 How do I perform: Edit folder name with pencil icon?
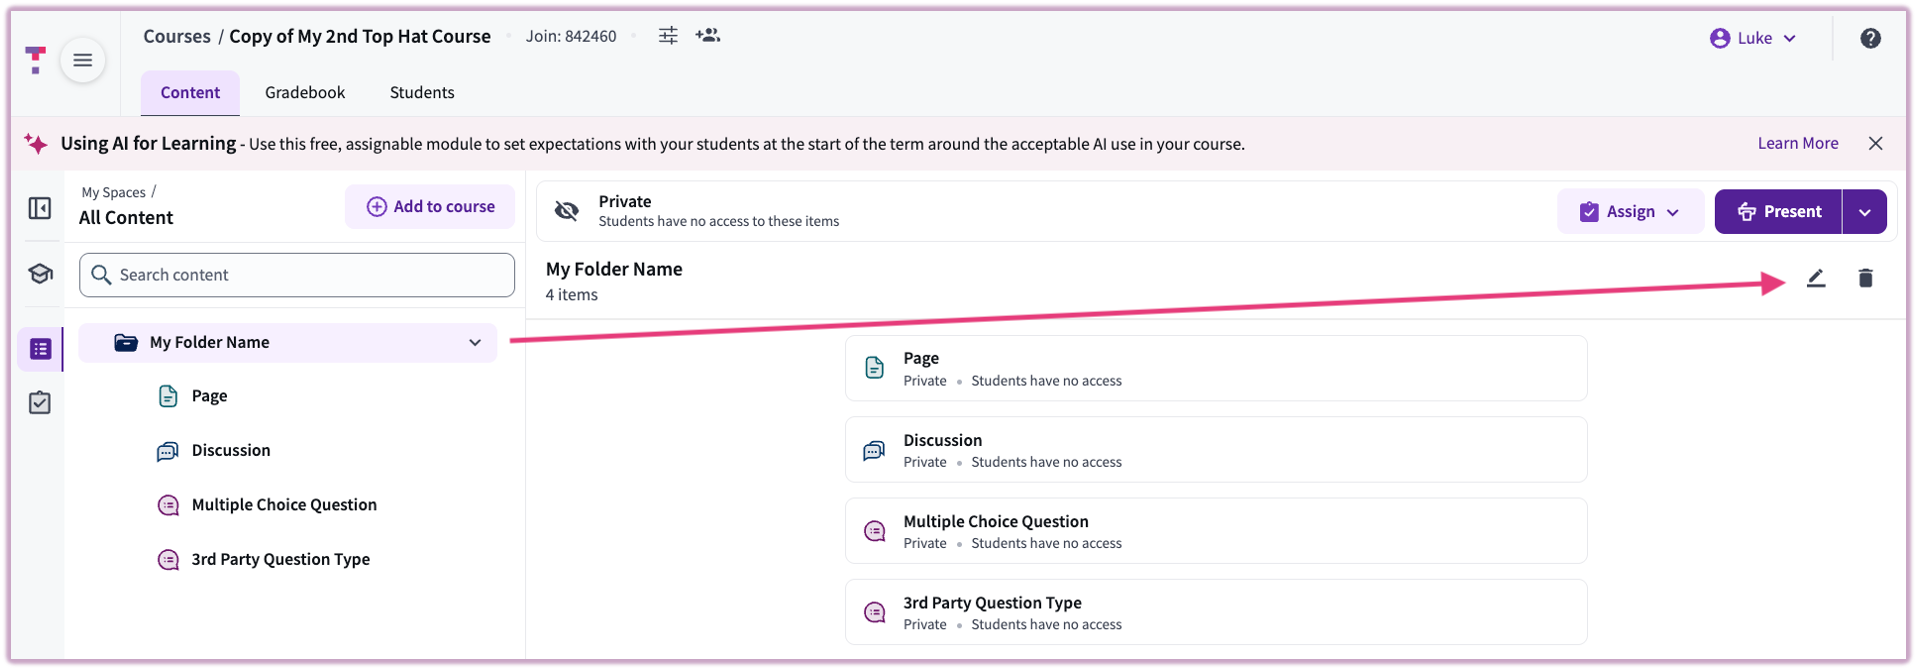[1816, 278]
